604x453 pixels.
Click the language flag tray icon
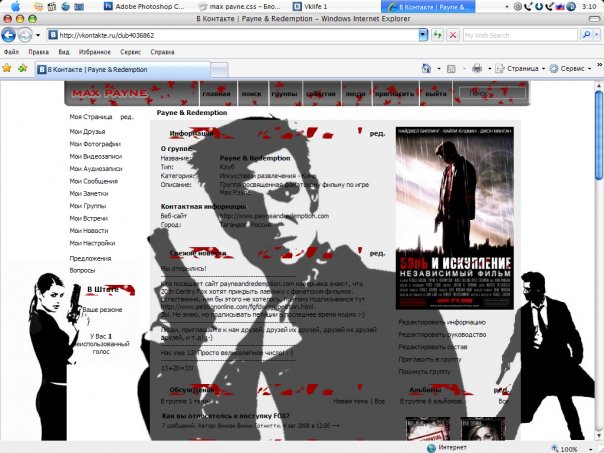(x=560, y=6)
